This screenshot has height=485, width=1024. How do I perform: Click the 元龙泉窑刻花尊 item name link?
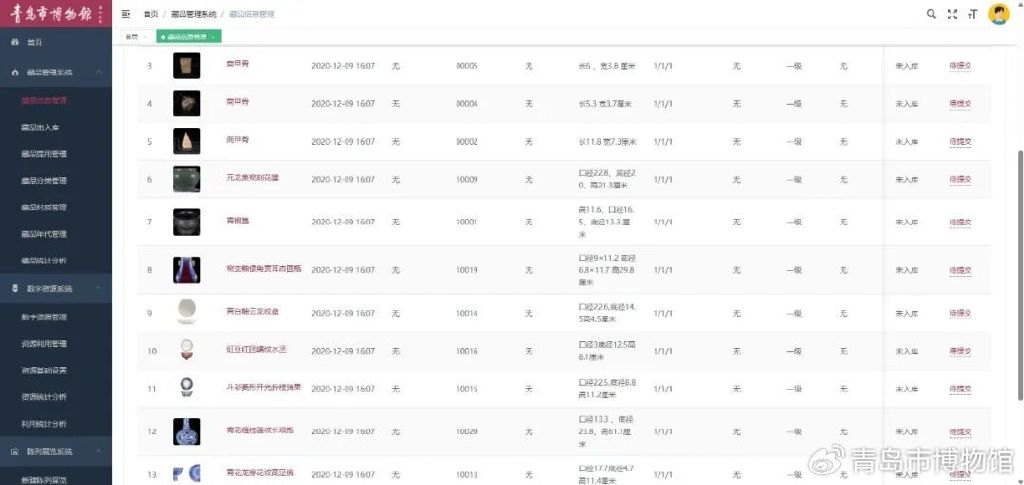(252, 180)
